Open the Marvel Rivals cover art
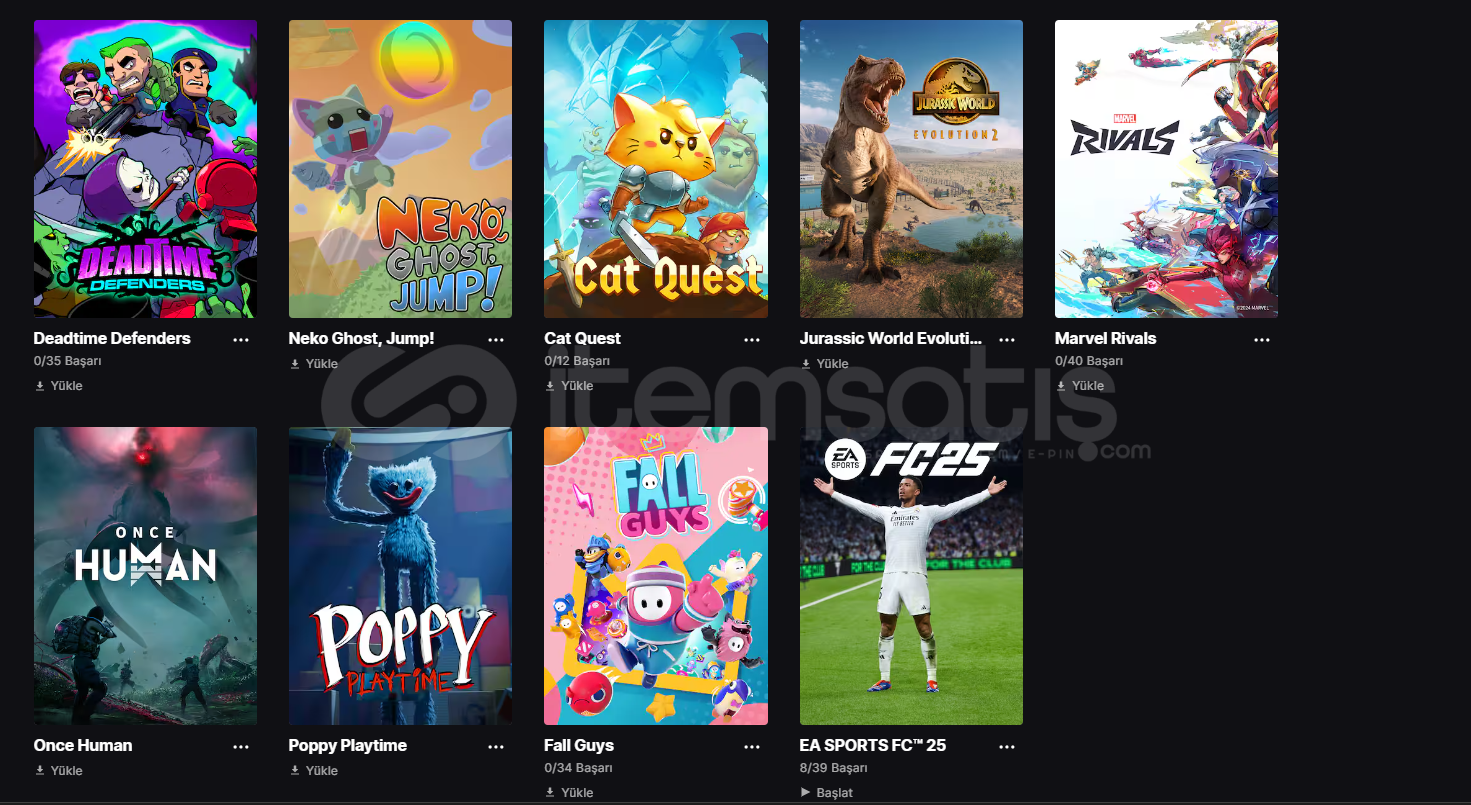 point(1166,169)
